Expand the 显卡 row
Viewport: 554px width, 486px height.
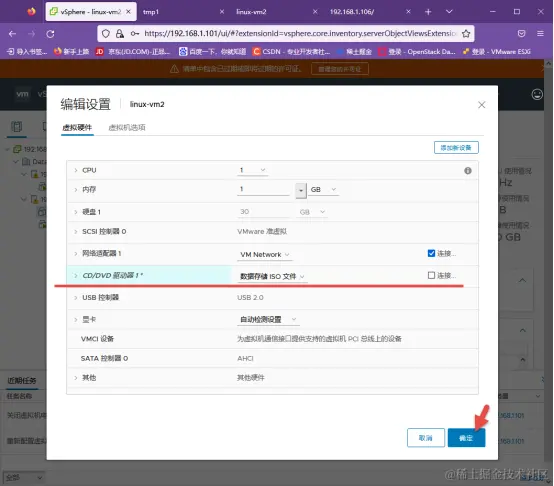(x=76, y=320)
